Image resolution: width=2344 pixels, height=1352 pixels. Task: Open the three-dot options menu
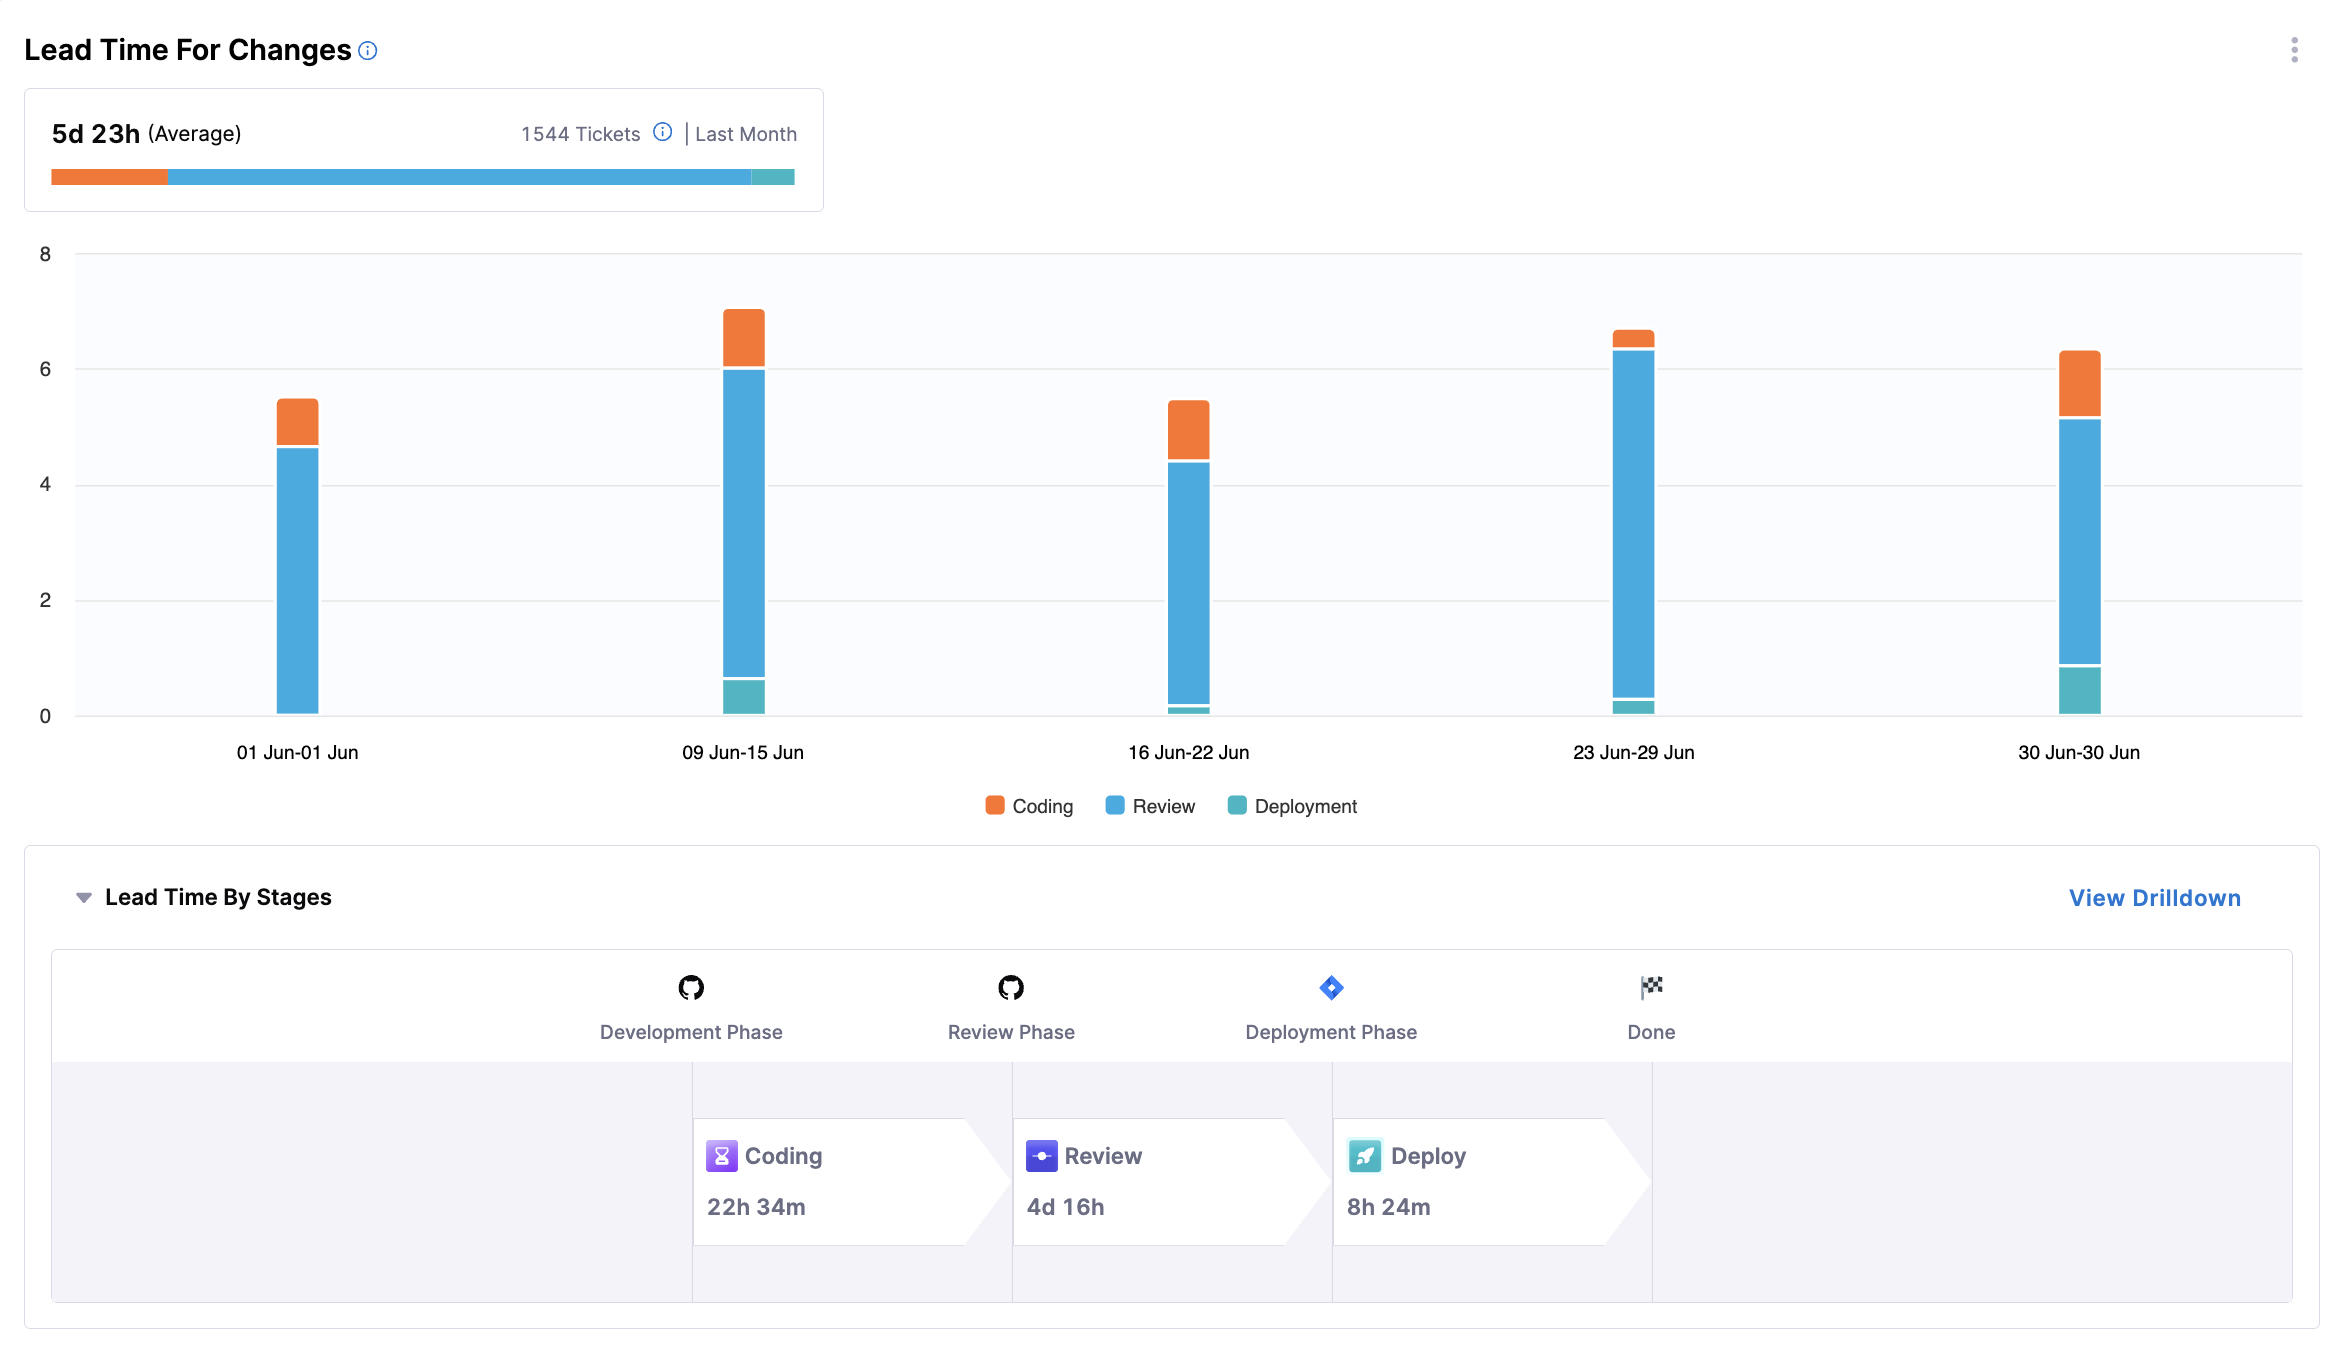coord(2294,50)
